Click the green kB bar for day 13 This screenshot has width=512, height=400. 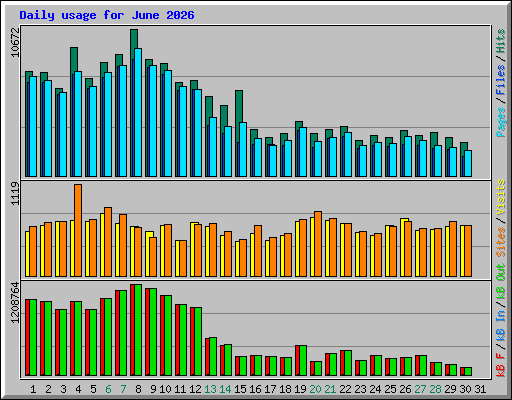[213, 357]
